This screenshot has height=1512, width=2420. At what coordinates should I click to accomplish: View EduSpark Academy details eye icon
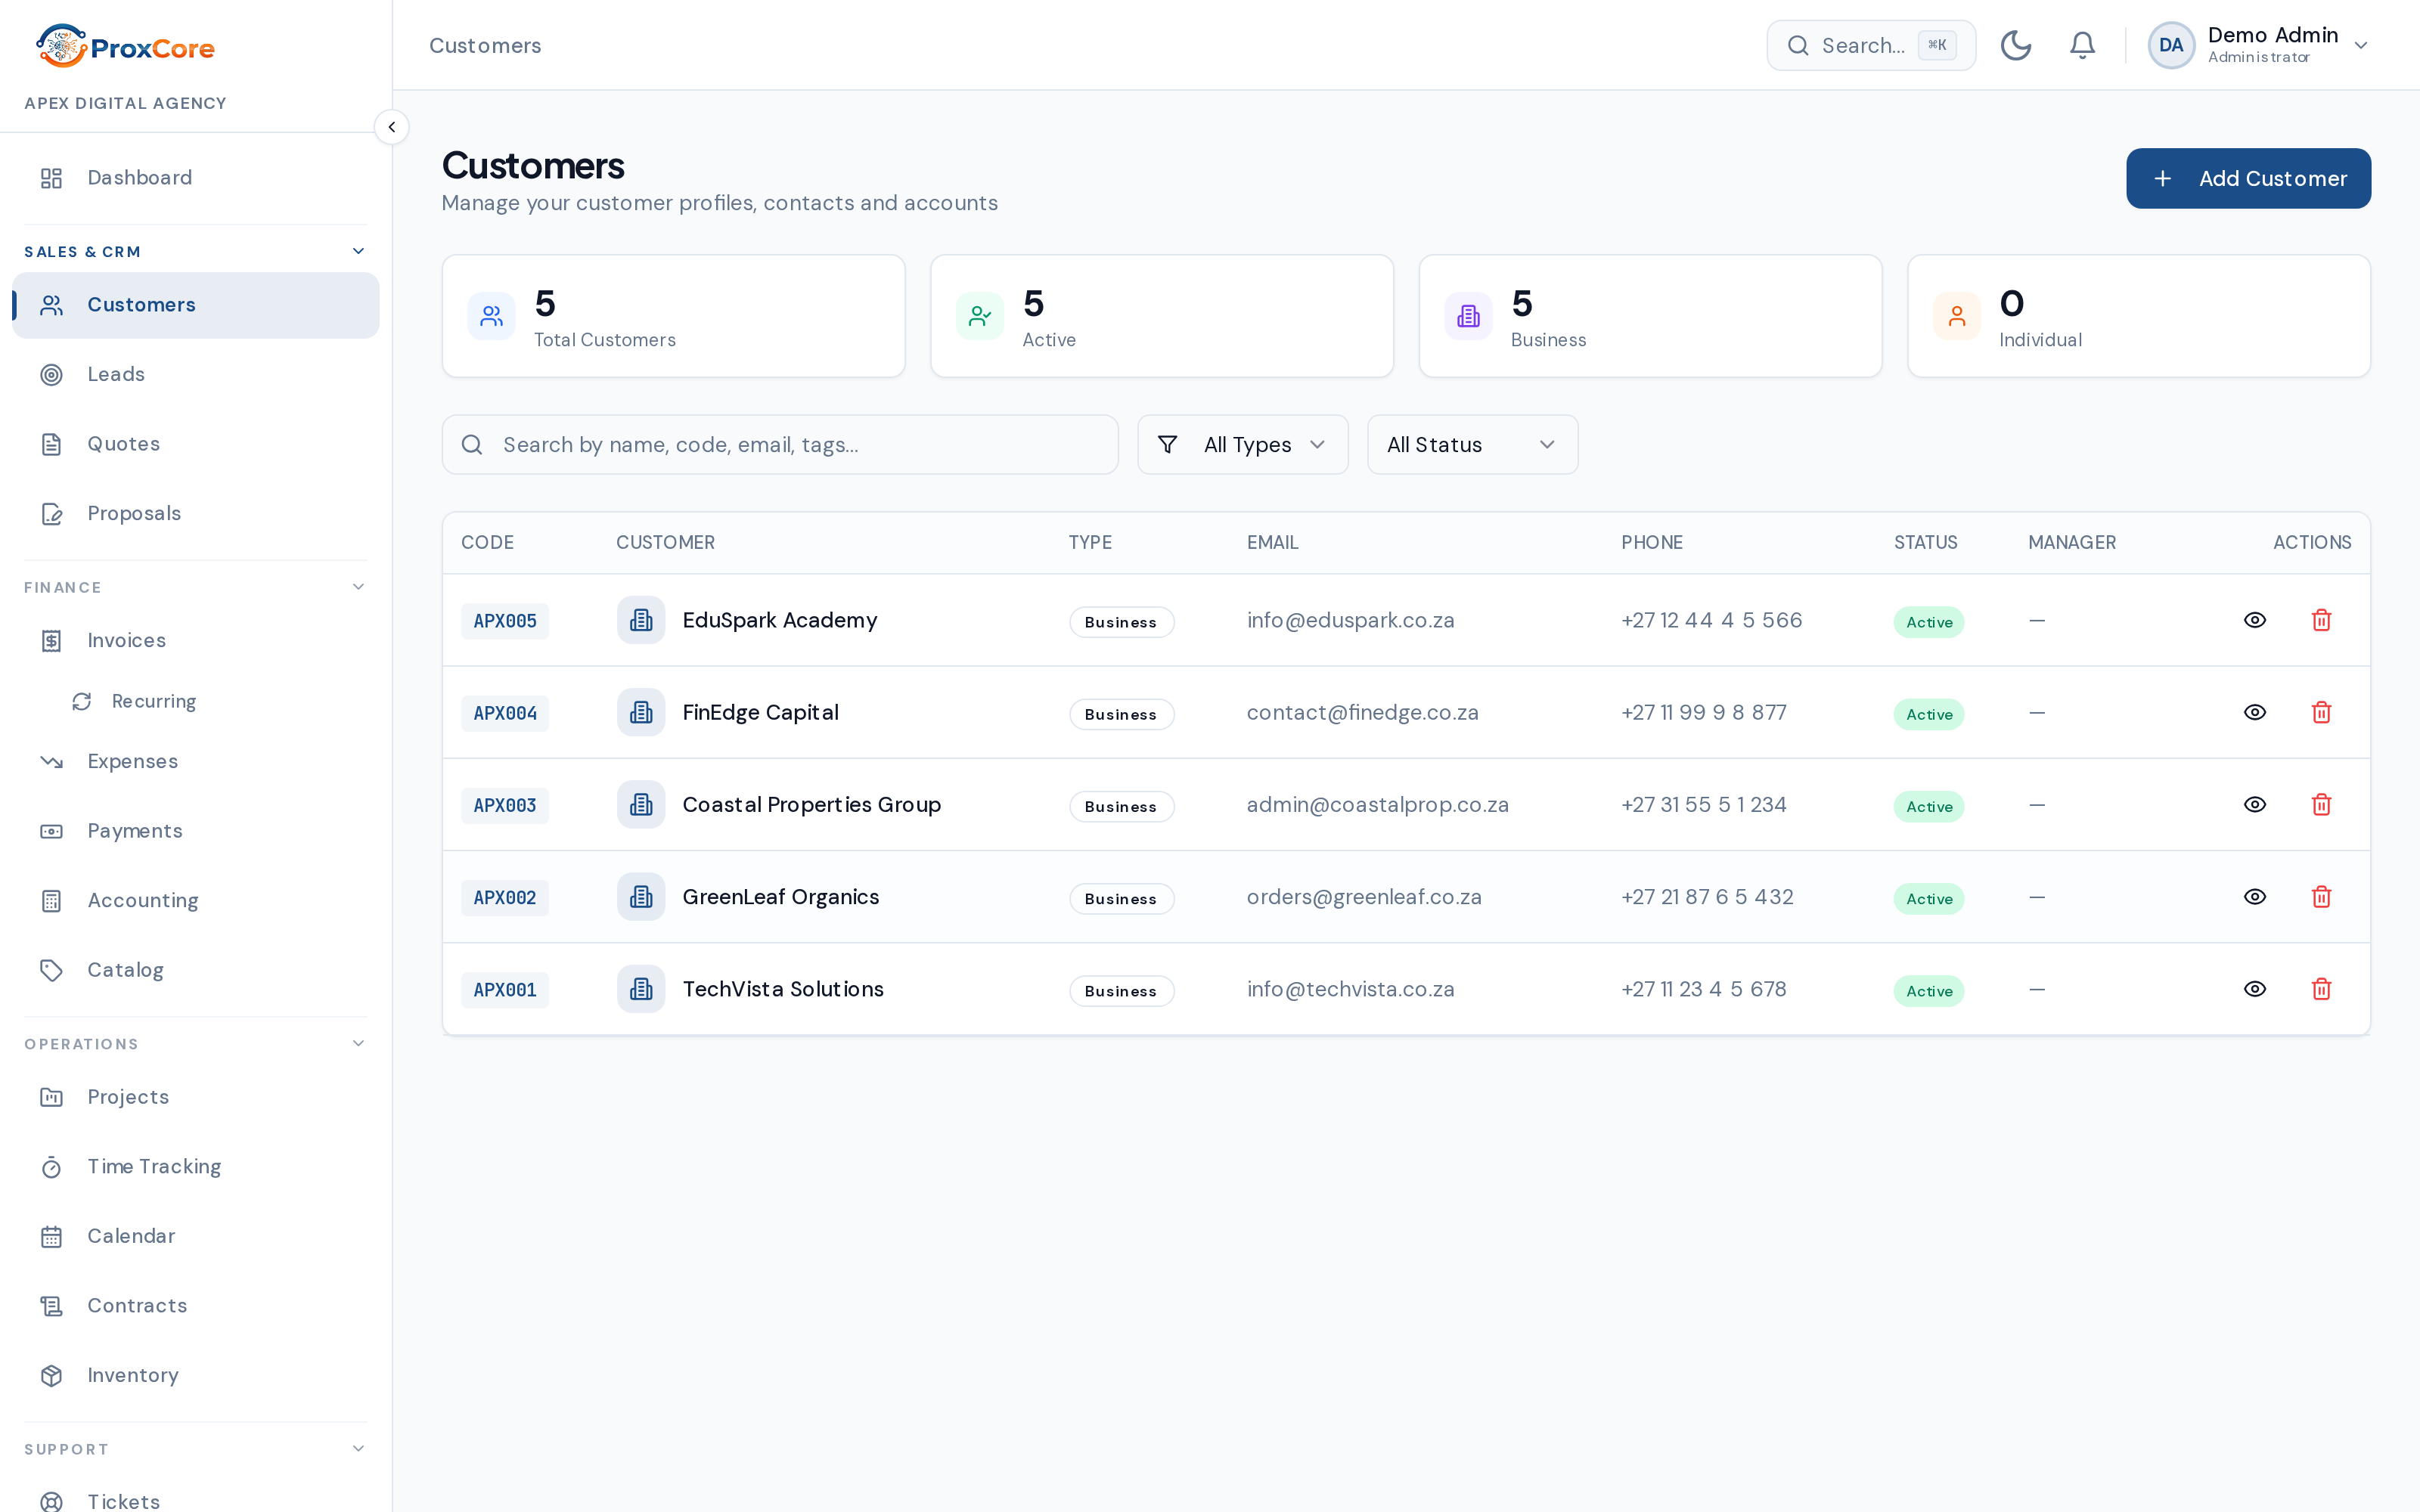pyautogui.click(x=2254, y=620)
